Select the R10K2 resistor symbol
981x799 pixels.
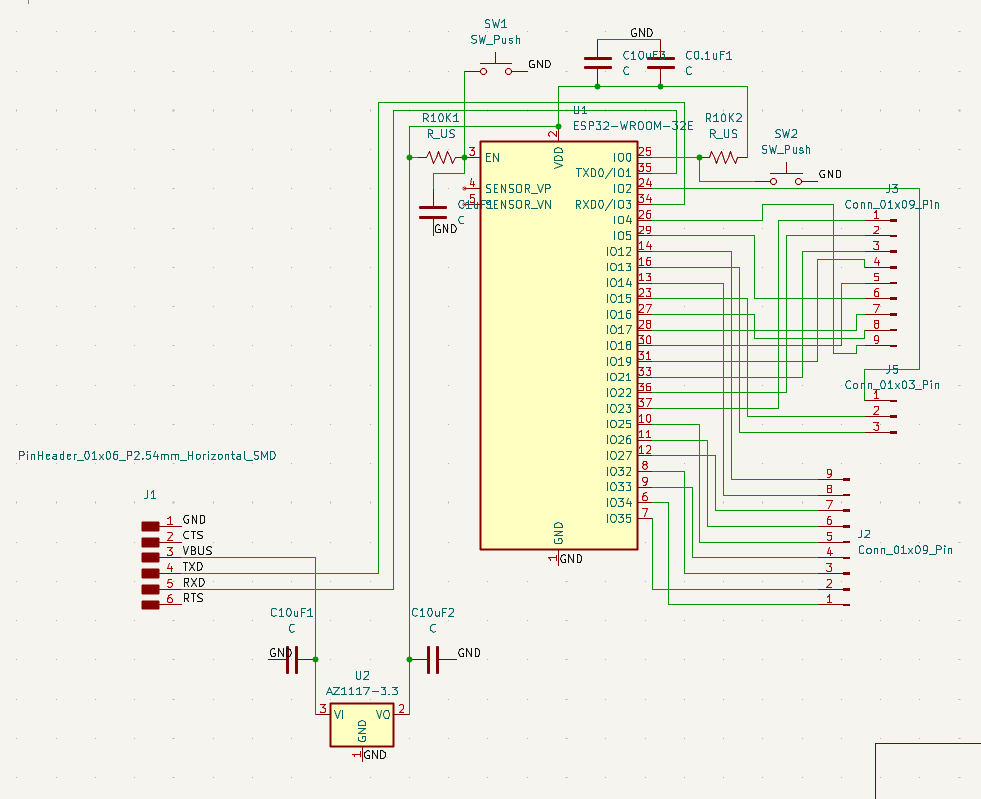723,156
